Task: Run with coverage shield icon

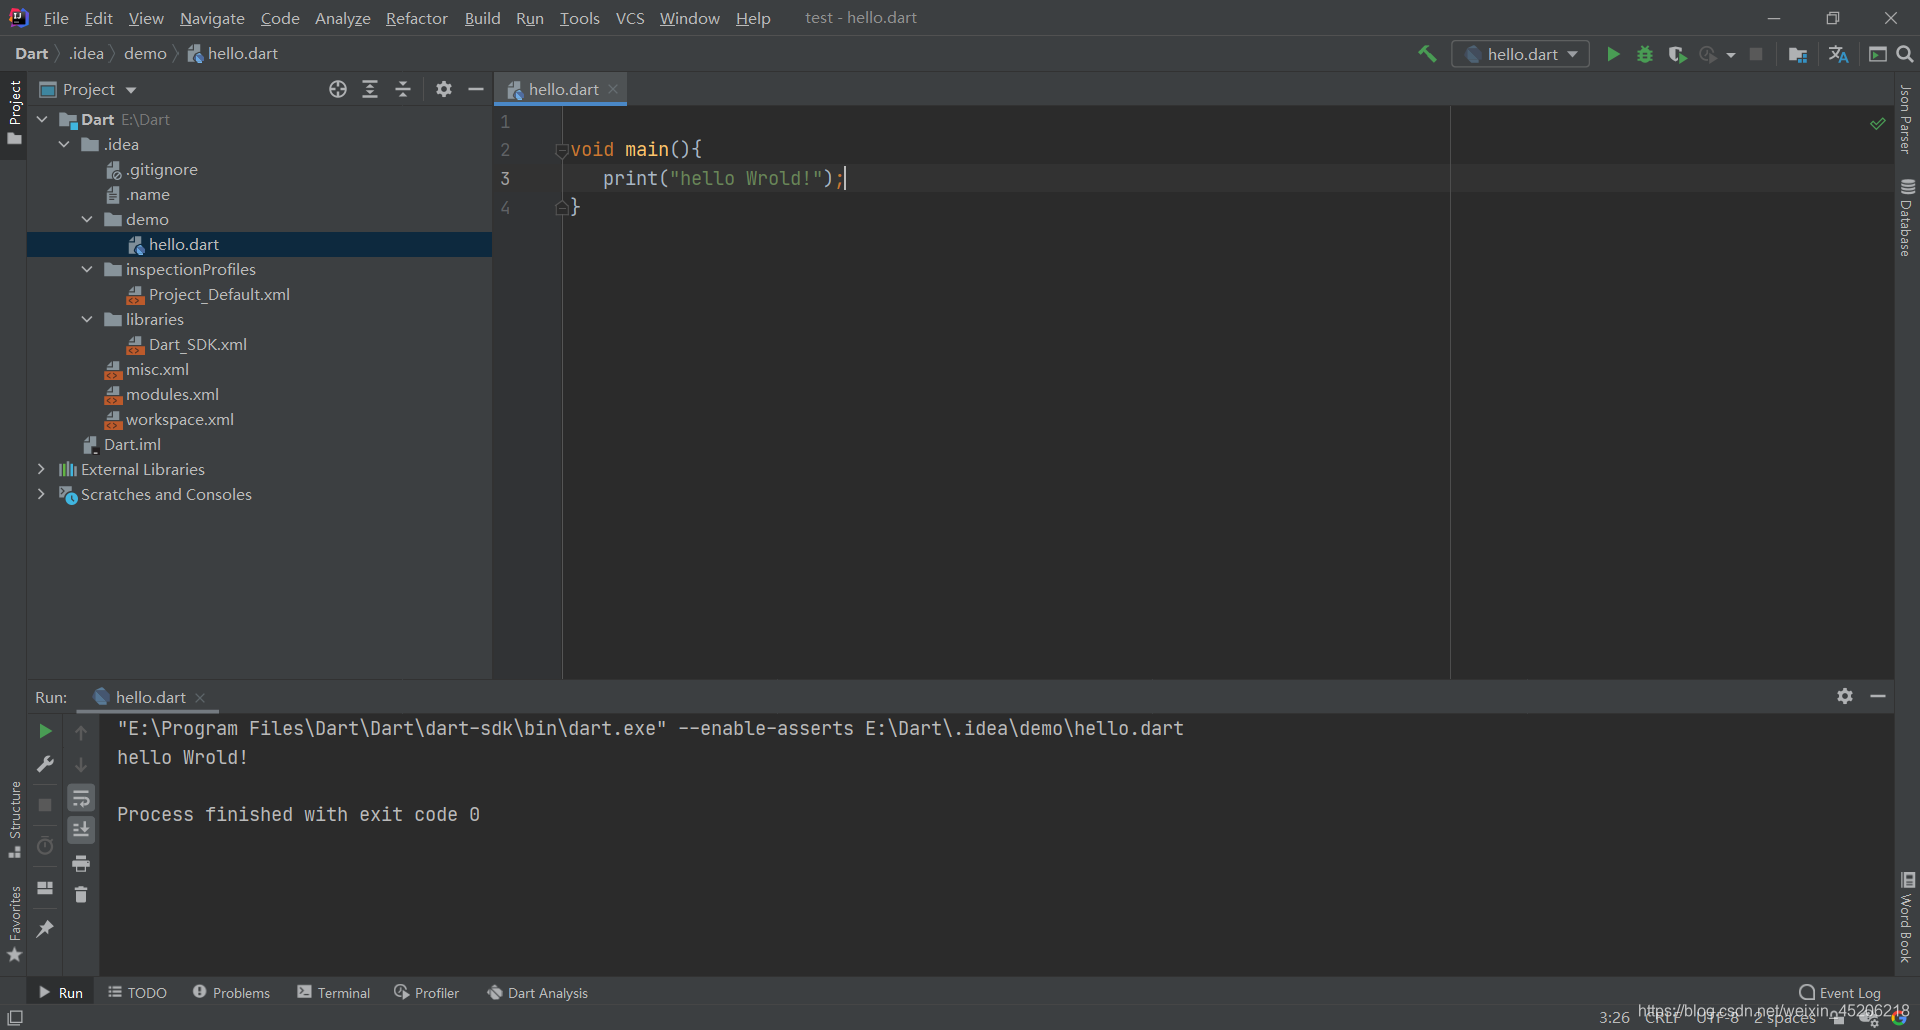Action: [x=1677, y=54]
